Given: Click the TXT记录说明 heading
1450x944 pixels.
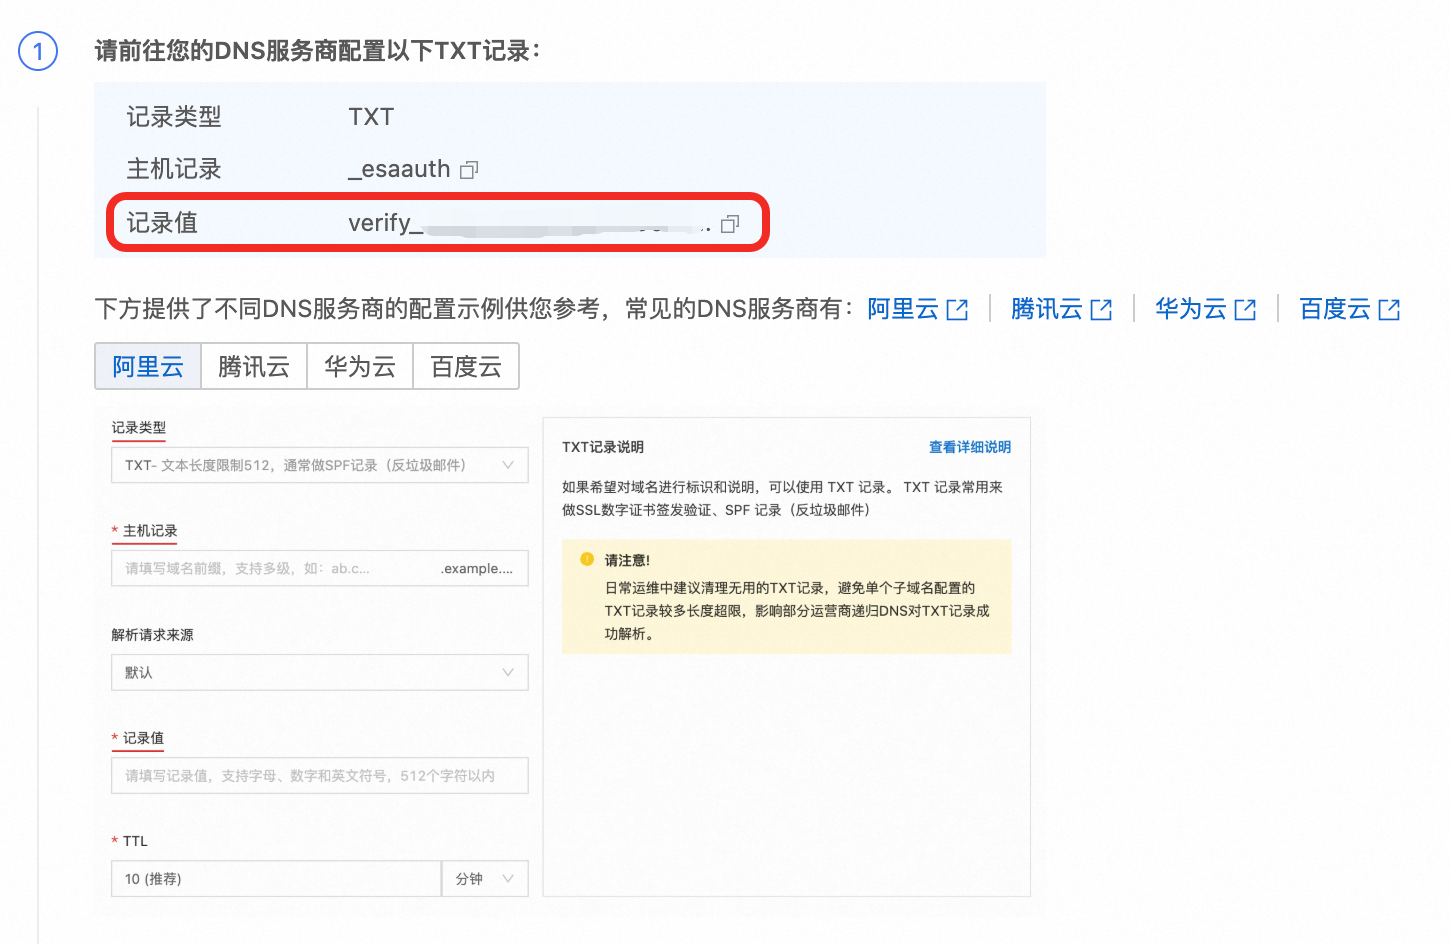Looking at the screenshot, I should click(603, 447).
